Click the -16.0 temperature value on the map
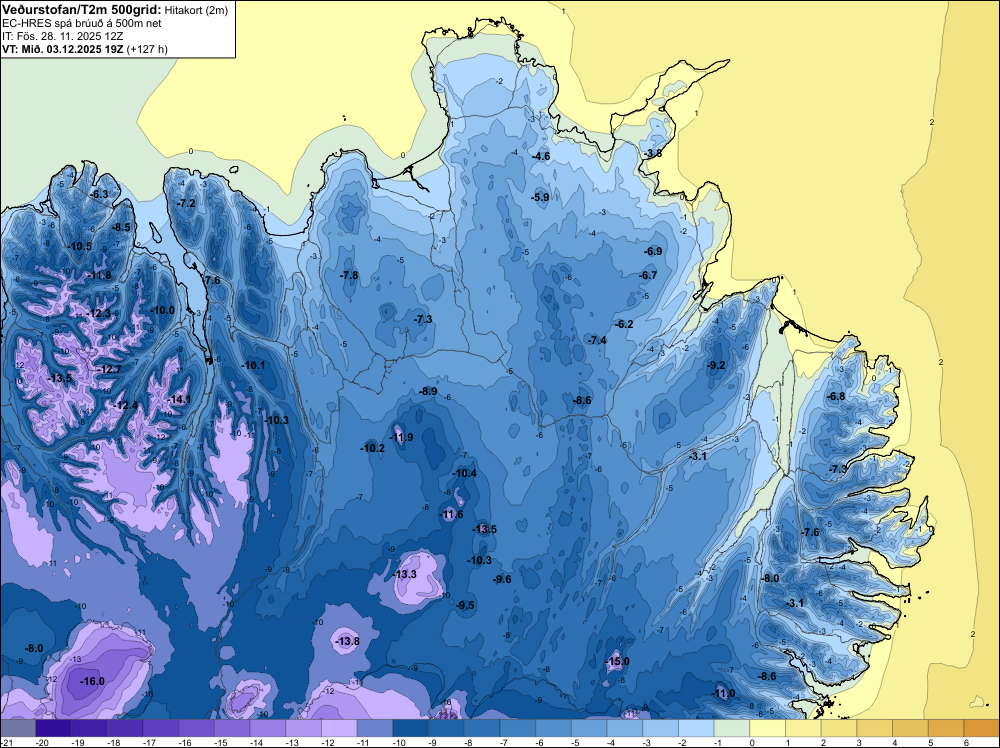This screenshot has height=748, width=1000. [92, 681]
